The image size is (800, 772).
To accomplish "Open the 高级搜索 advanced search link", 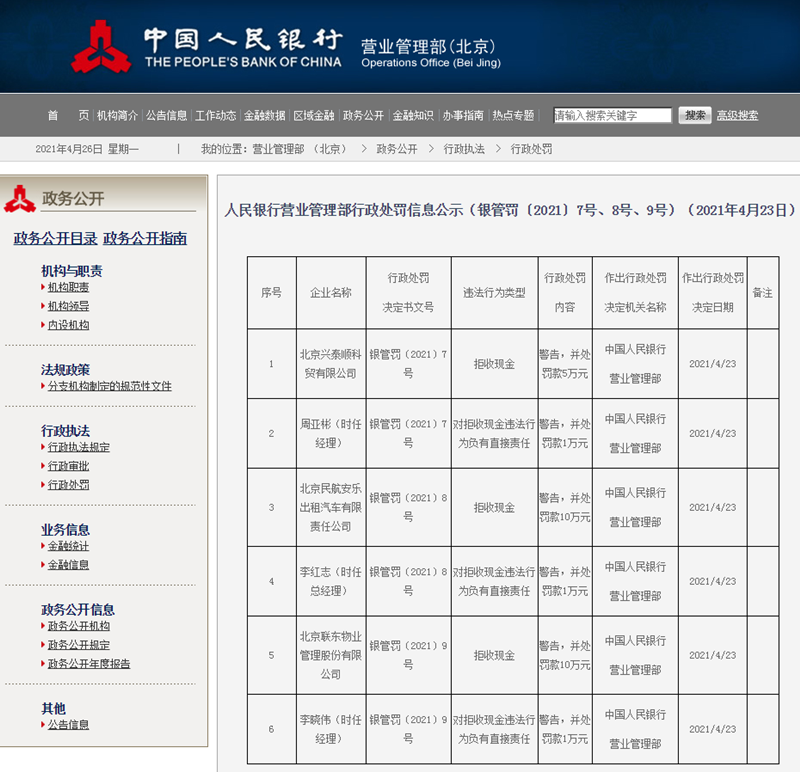I will tap(737, 115).
